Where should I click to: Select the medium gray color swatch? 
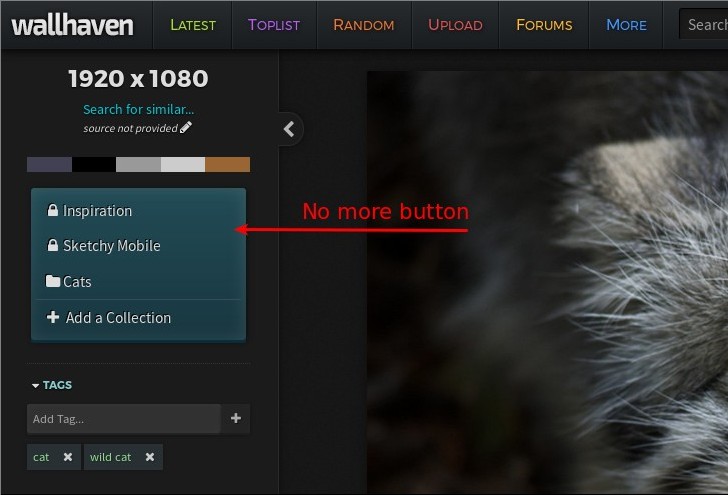(138, 164)
